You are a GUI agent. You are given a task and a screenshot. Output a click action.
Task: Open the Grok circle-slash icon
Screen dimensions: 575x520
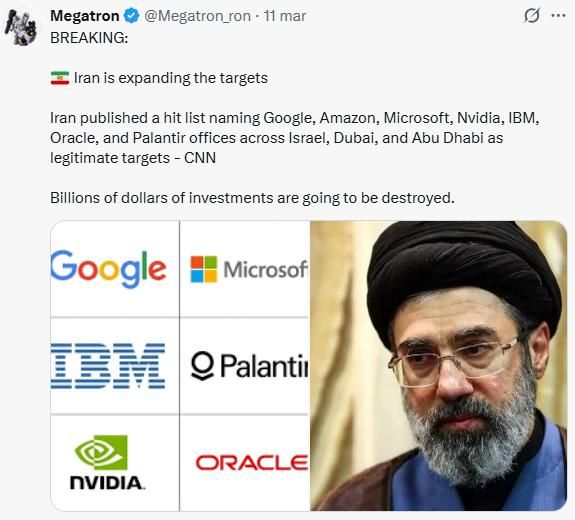coord(532,16)
